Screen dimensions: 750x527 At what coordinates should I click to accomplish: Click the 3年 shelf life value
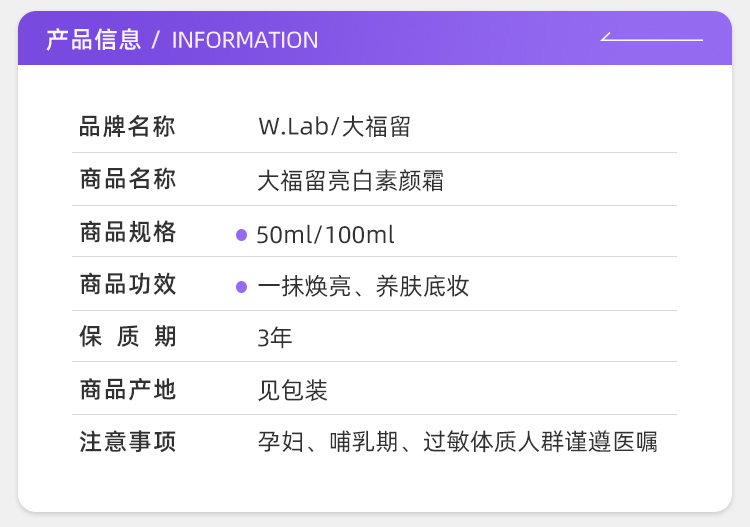[x=275, y=338]
